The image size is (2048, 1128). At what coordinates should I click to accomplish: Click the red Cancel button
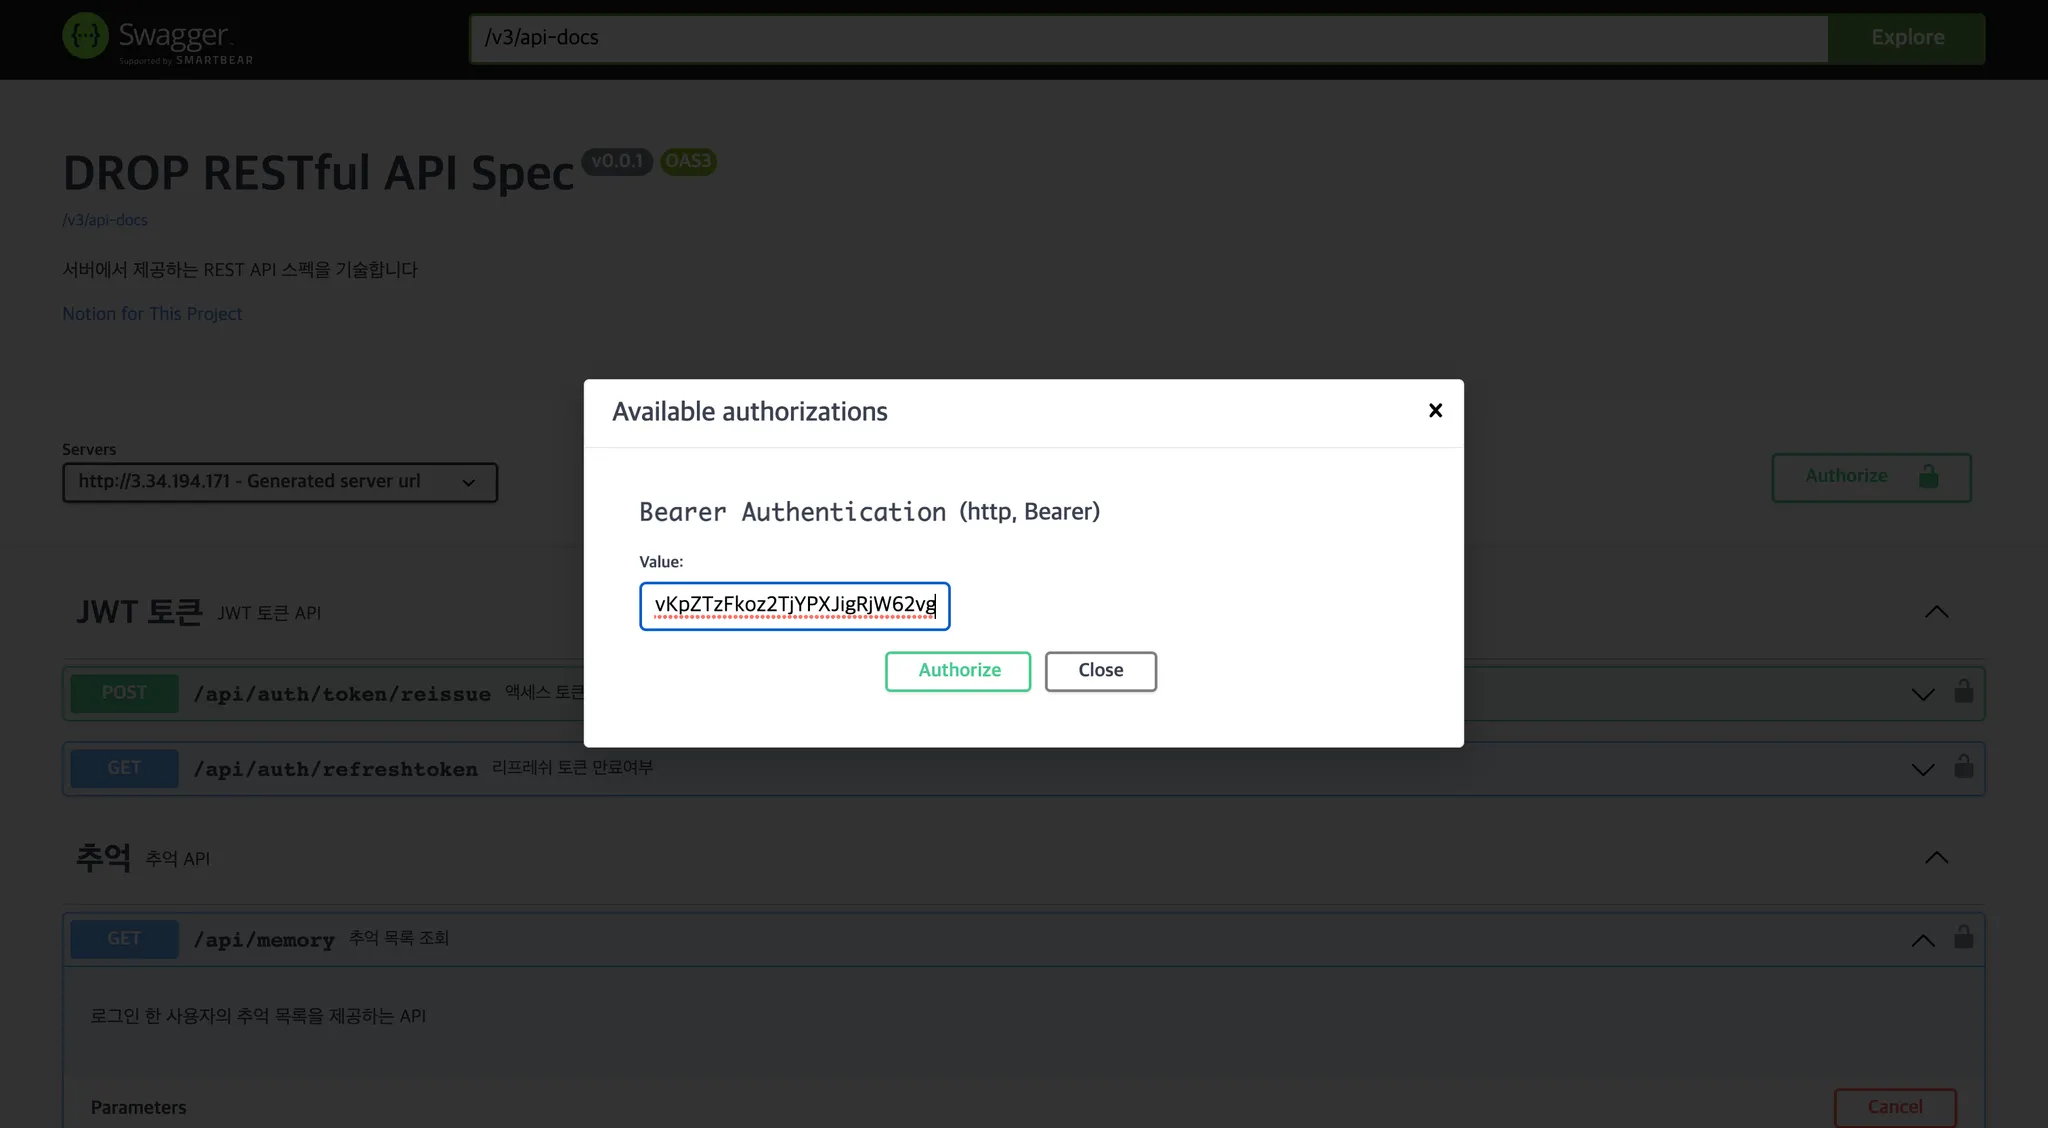[1894, 1107]
